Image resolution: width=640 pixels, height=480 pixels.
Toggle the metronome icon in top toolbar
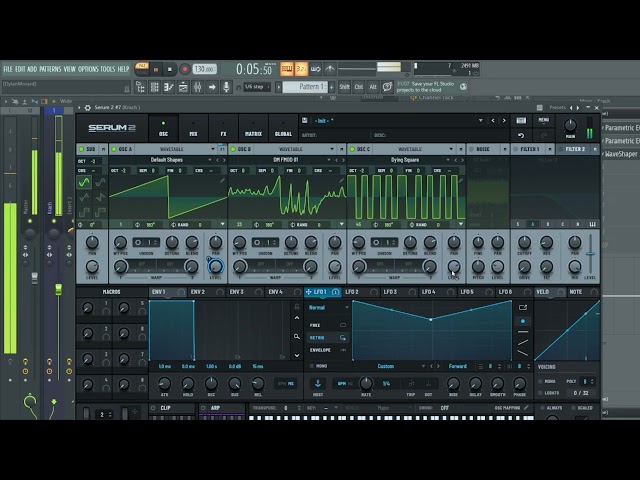click(x=330, y=69)
